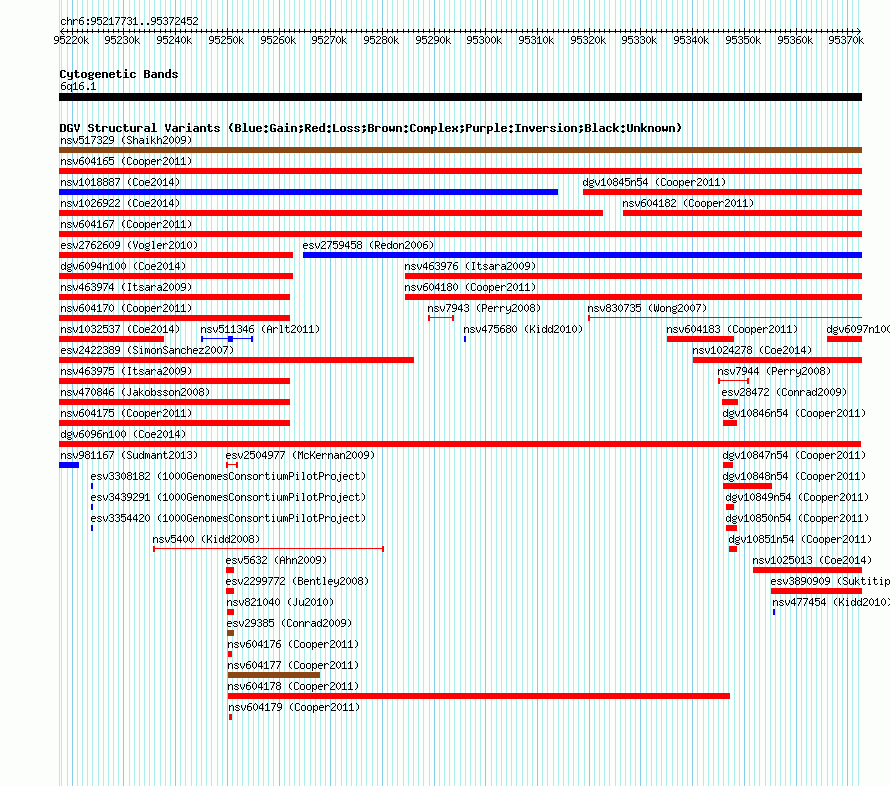Select dgv10848n54 (Cooper2011) label

[794, 476]
